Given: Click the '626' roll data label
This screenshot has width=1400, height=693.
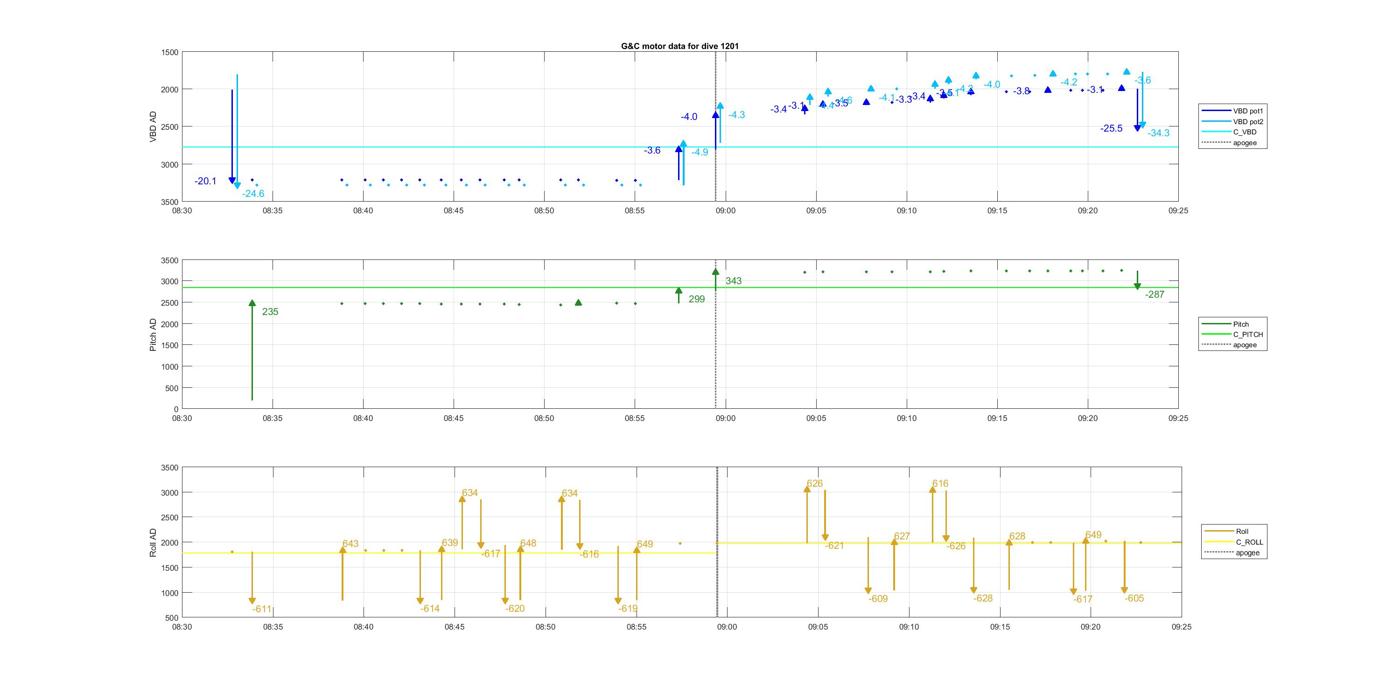Looking at the screenshot, I should 815,484.
